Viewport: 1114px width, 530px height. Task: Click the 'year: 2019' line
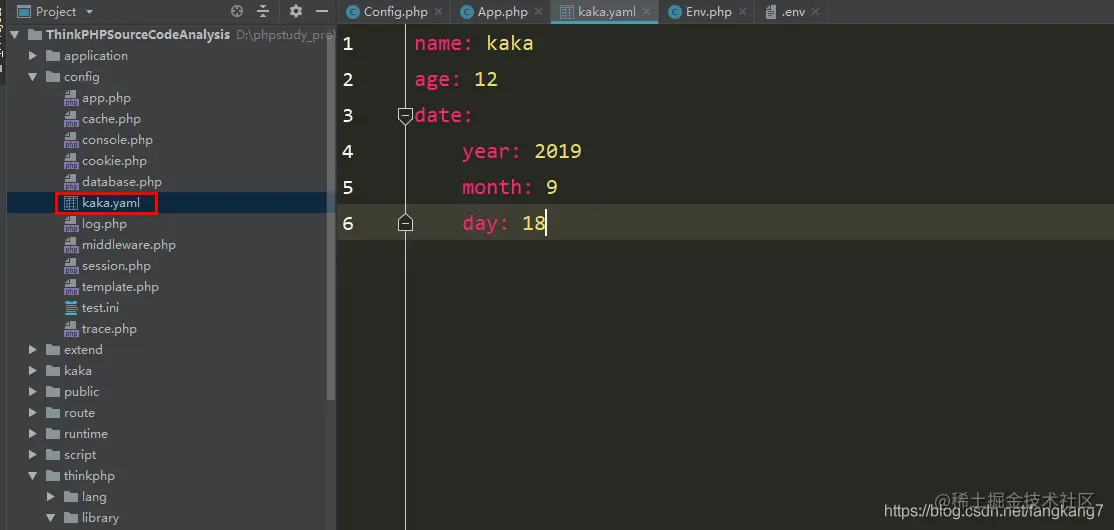tap(521, 151)
